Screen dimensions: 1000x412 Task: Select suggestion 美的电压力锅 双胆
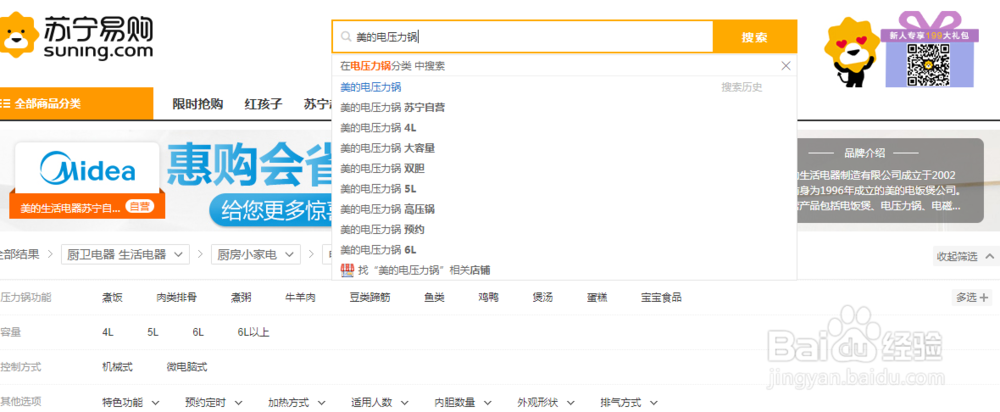[x=382, y=168]
